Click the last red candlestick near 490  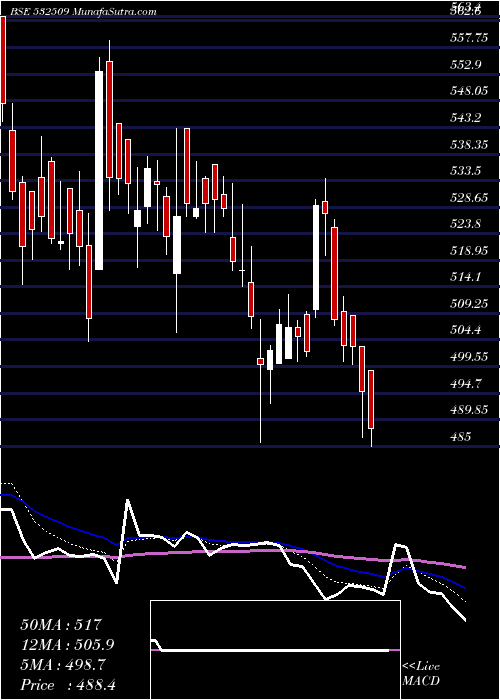(x=371, y=400)
